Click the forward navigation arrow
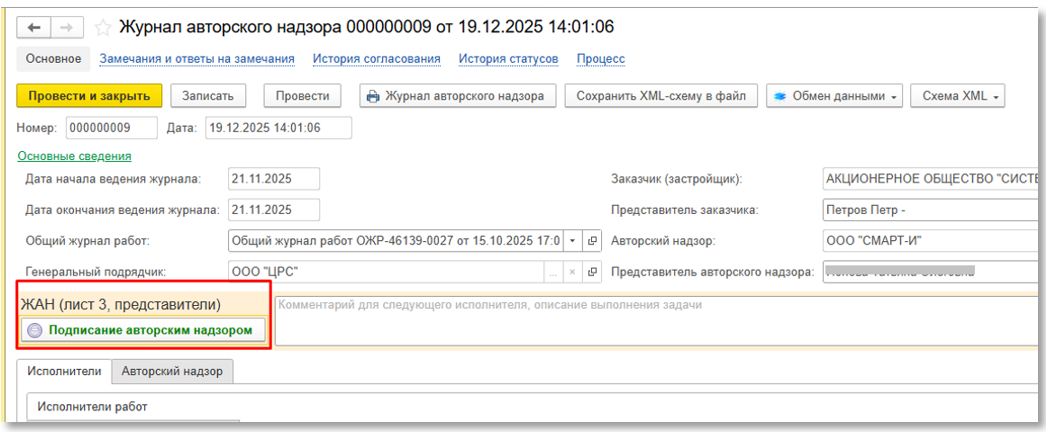1046x432 pixels. (x=68, y=28)
